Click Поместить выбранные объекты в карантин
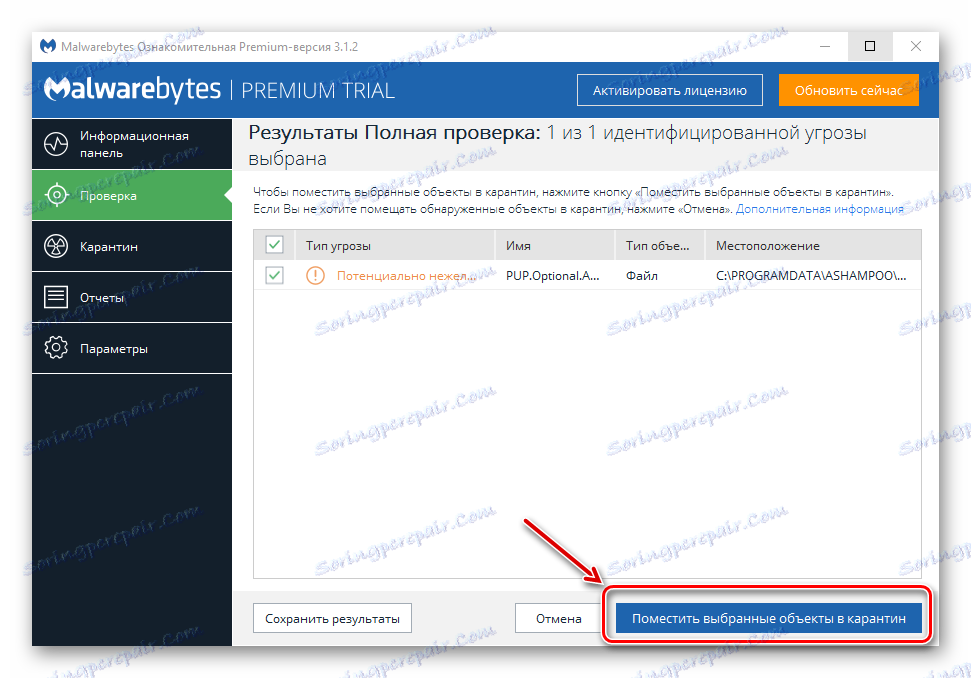The width and height of the screenshot is (971, 678). pos(769,618)
